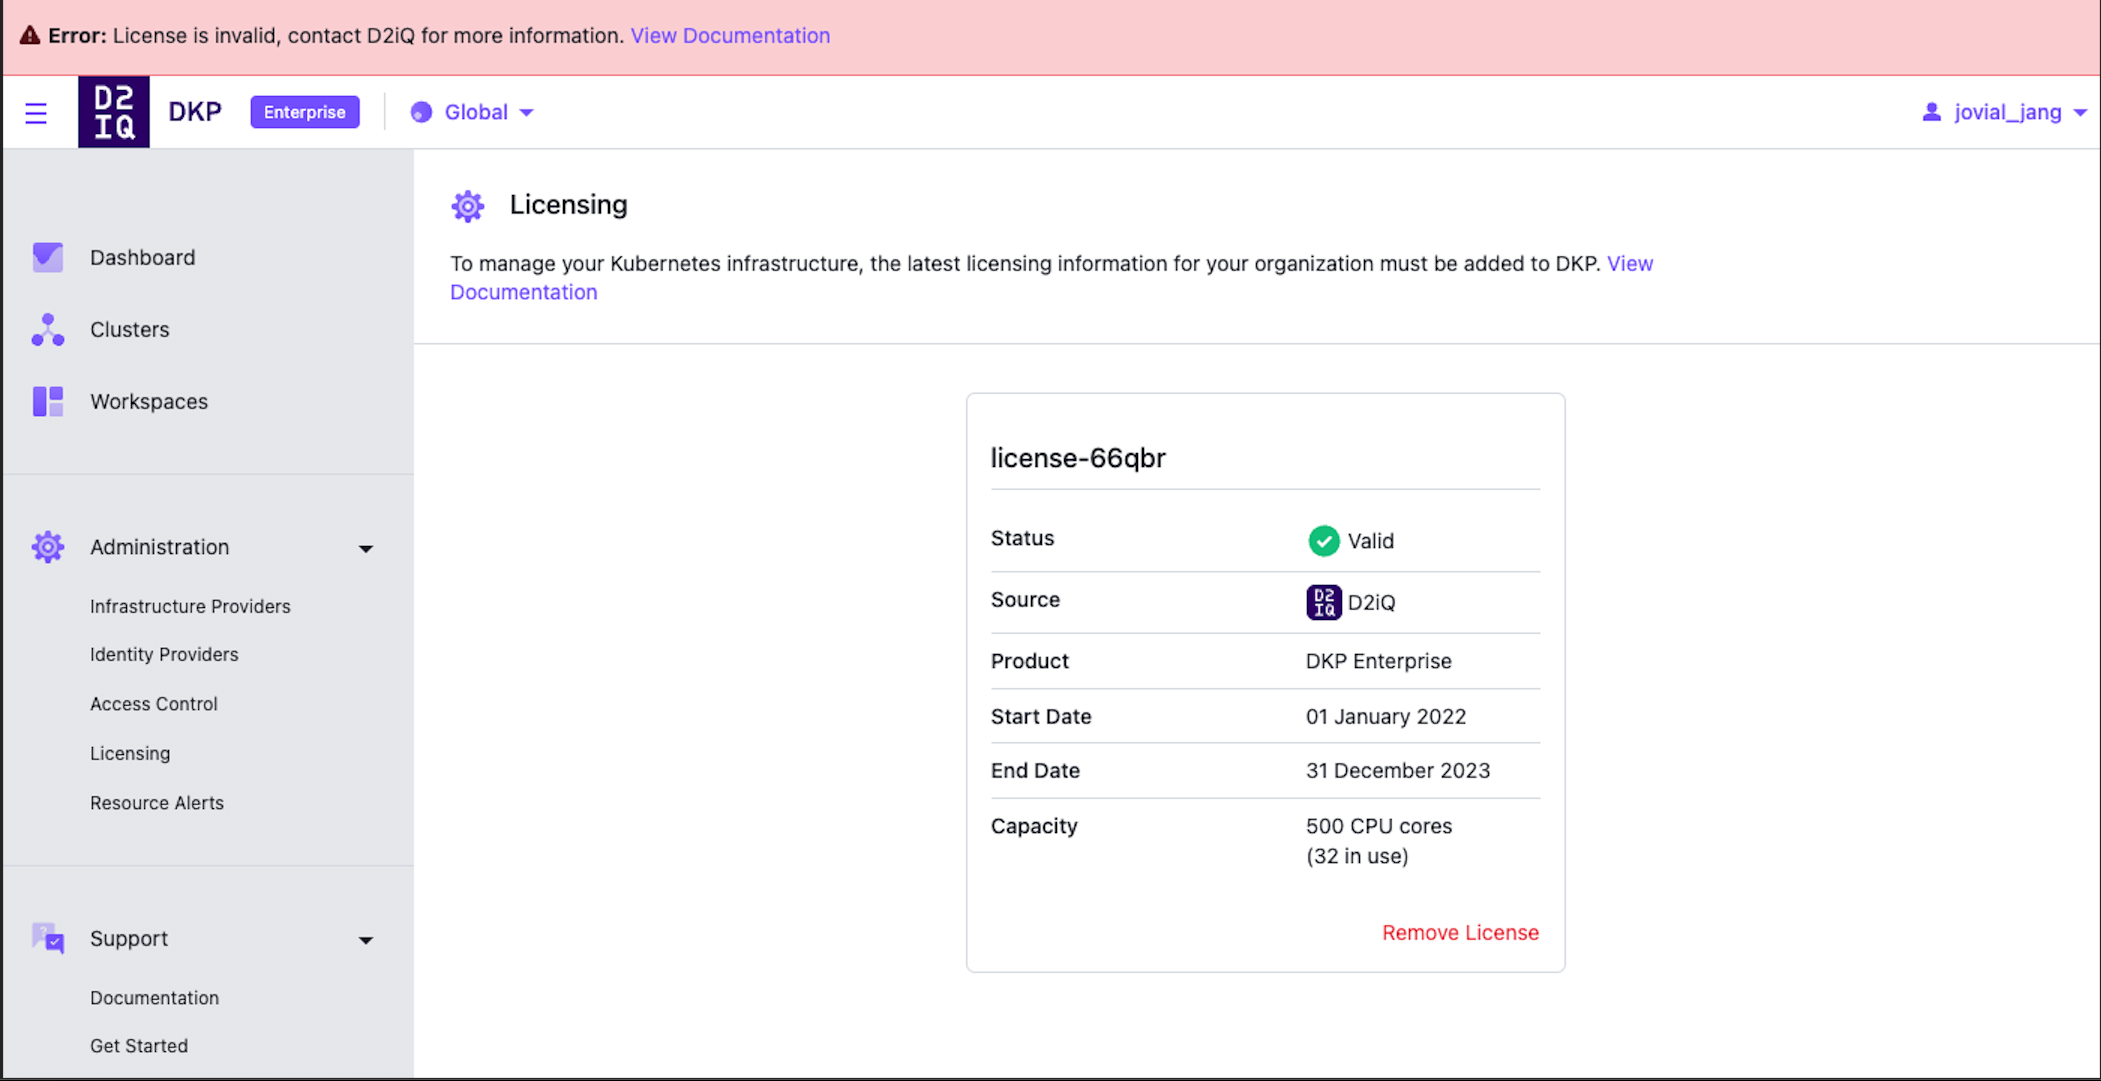Select Identity Providers

164,654
